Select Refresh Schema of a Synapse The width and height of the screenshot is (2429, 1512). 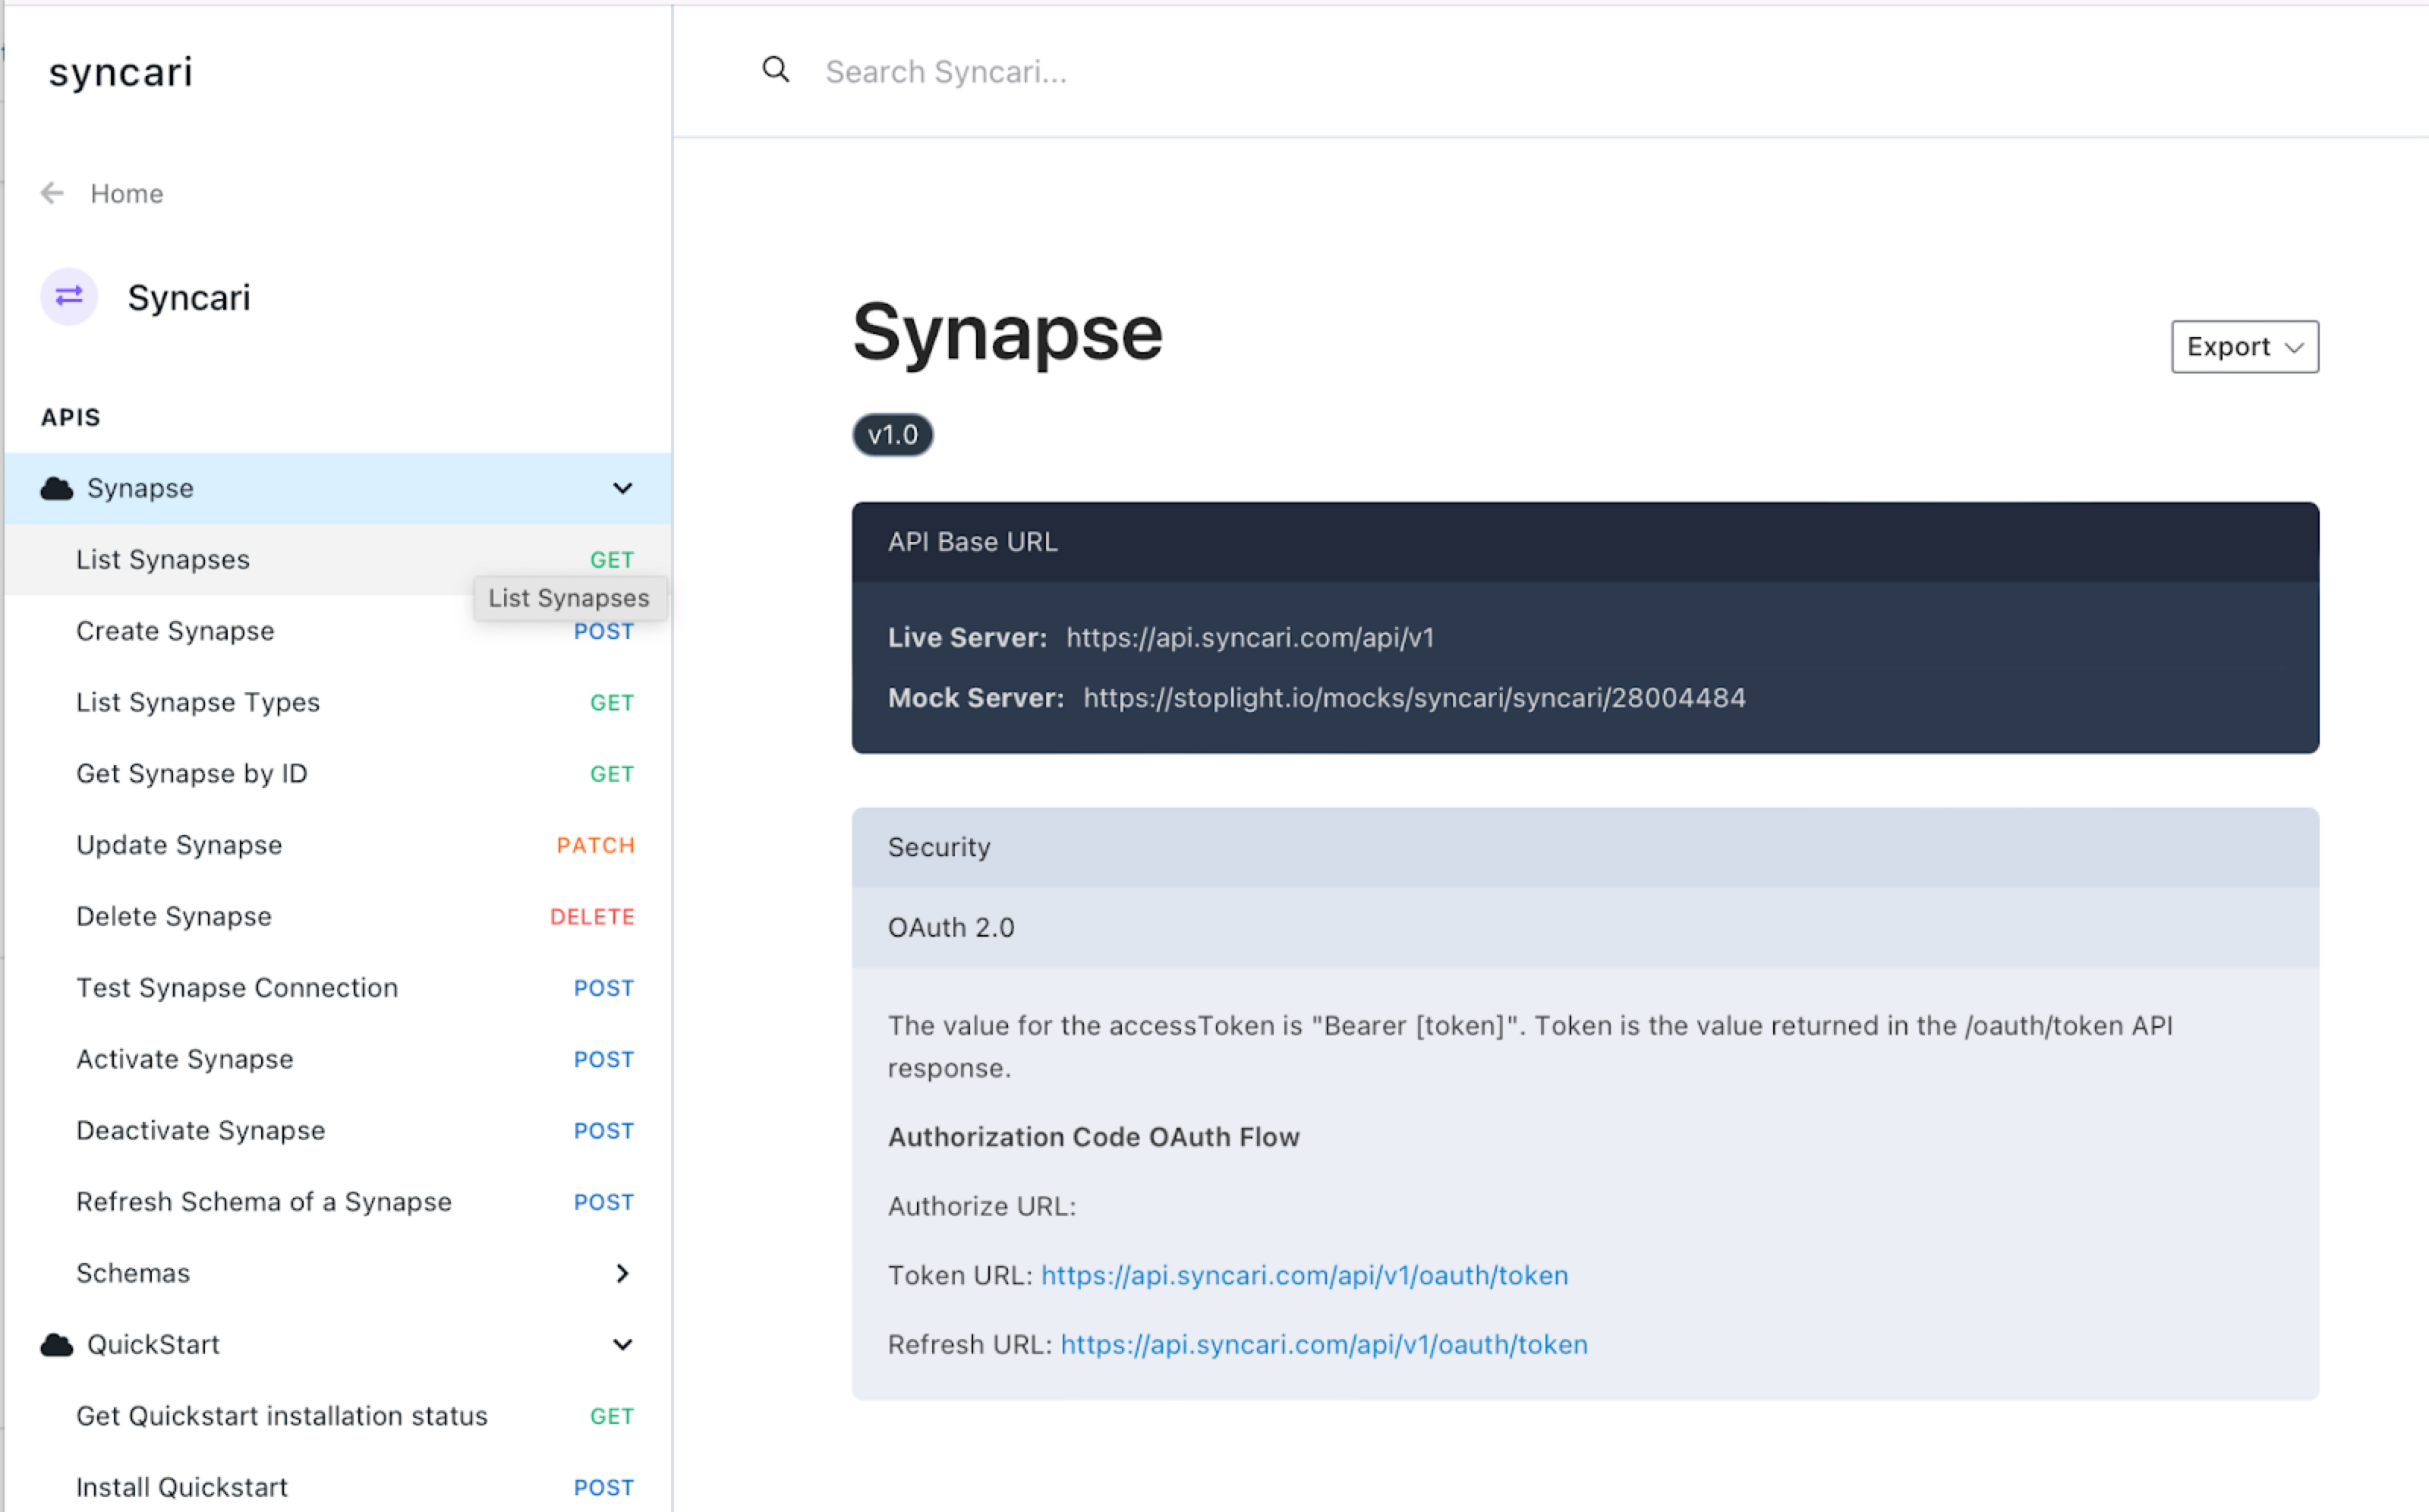coord(338,1202)
